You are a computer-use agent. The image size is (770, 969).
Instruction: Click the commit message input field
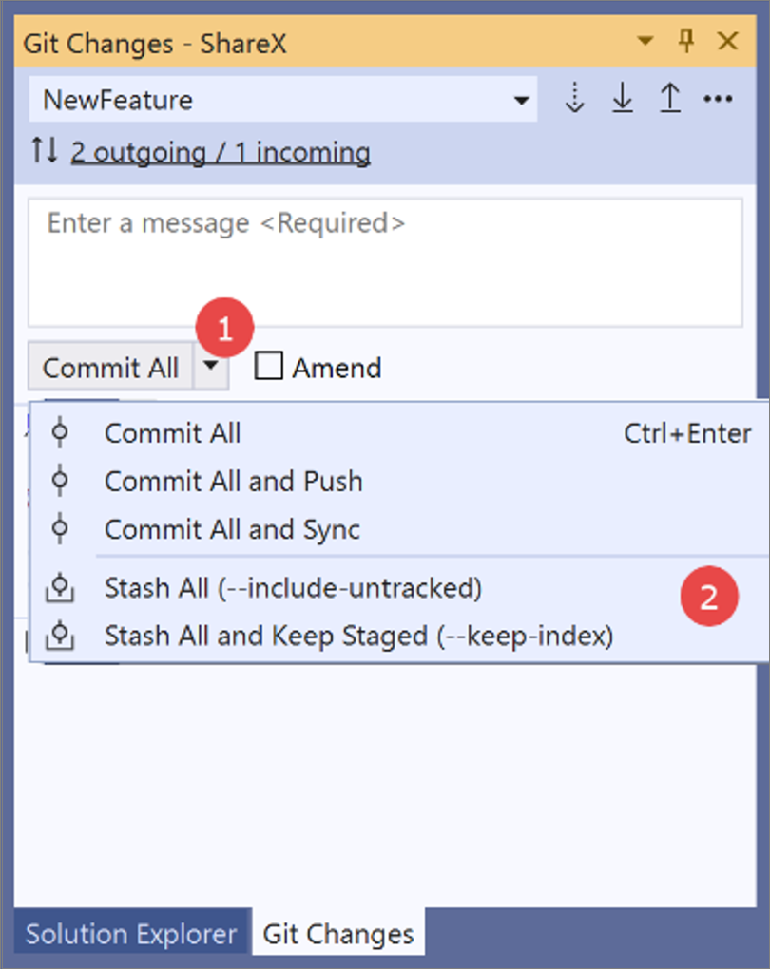(x=385, y=263)
